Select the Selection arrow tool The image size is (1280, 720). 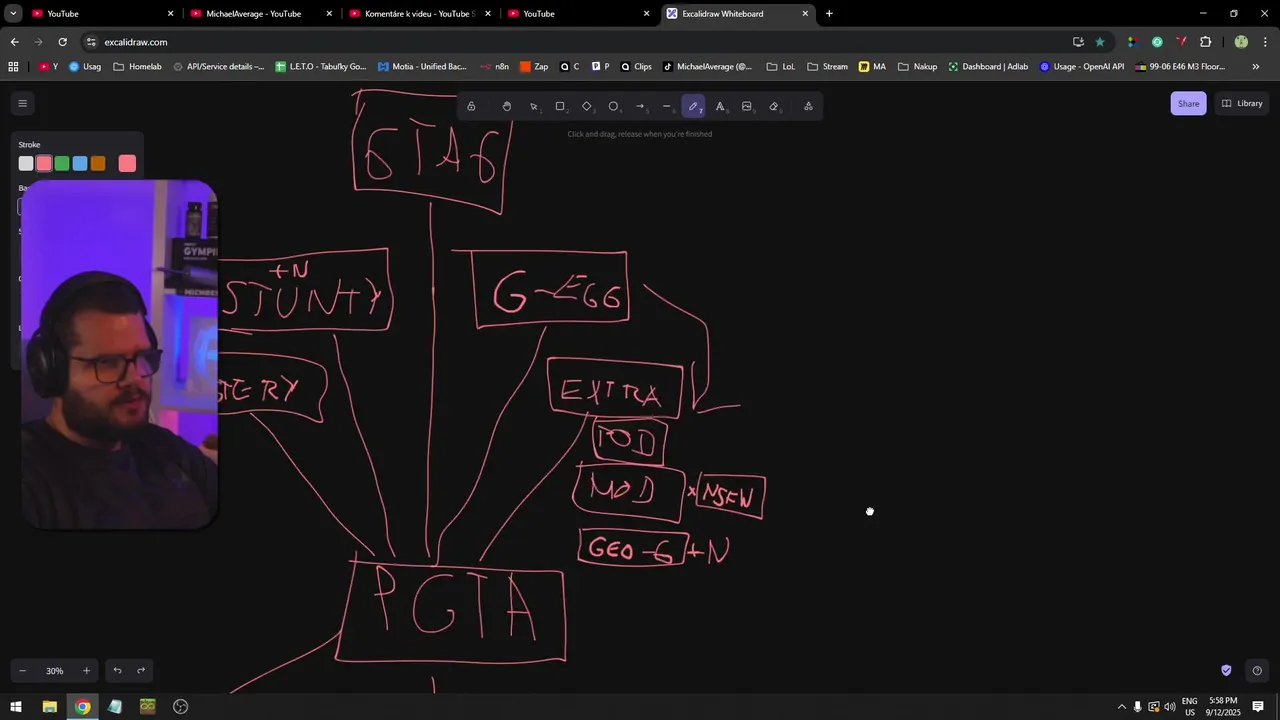(534, 106)
